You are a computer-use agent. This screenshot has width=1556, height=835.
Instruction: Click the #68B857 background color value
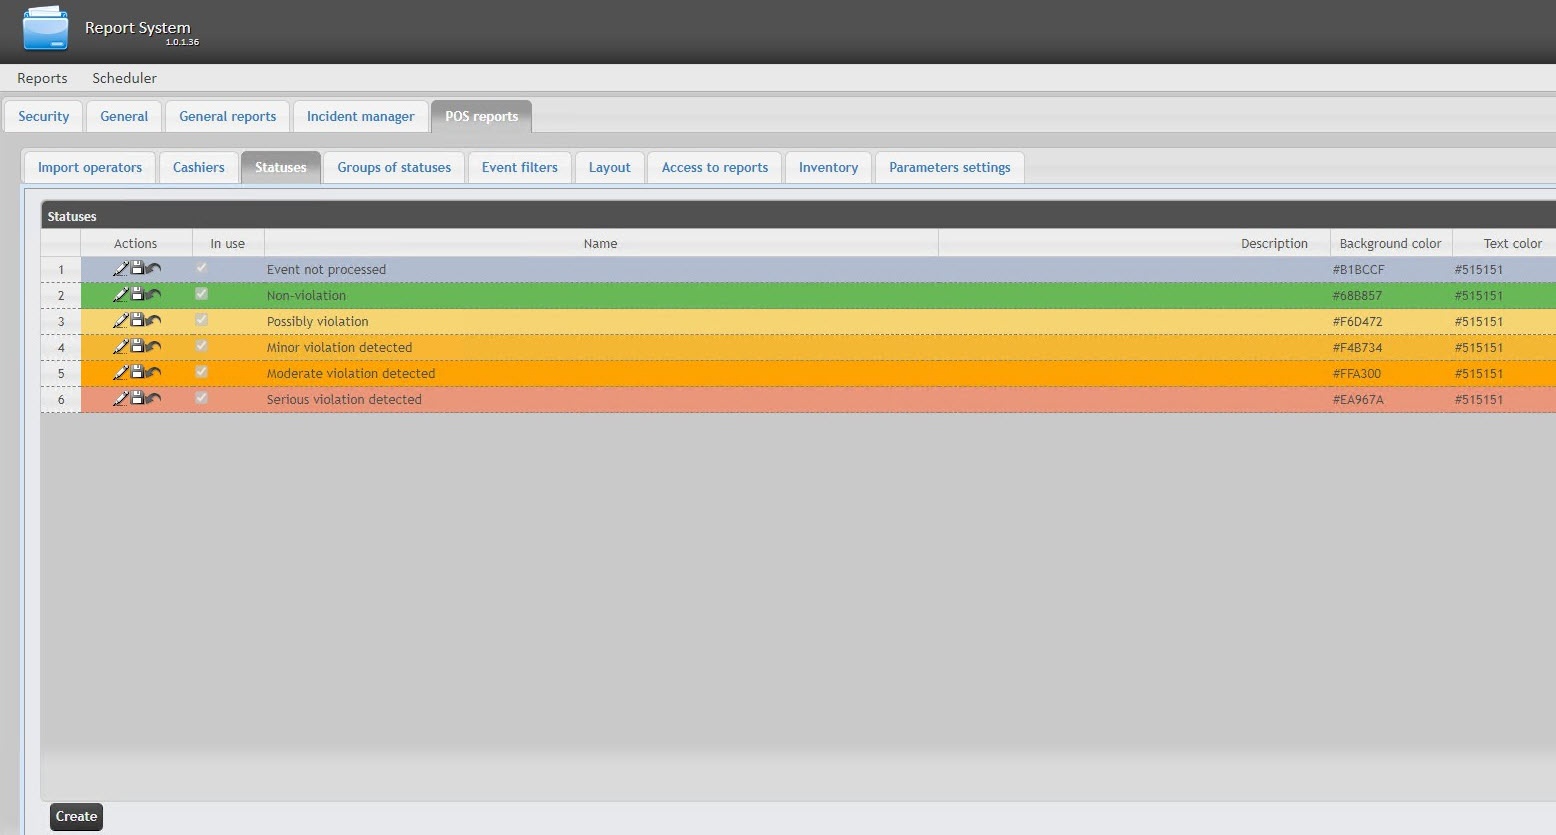(x=1357, y=295)
